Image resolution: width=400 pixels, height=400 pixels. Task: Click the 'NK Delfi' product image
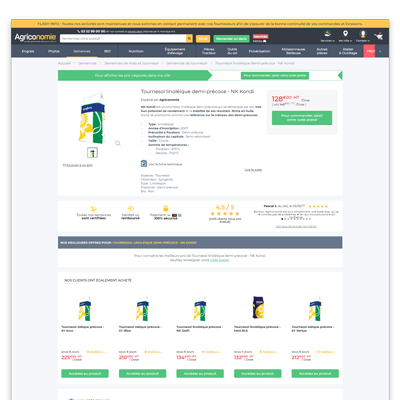[x=200, y=308]
